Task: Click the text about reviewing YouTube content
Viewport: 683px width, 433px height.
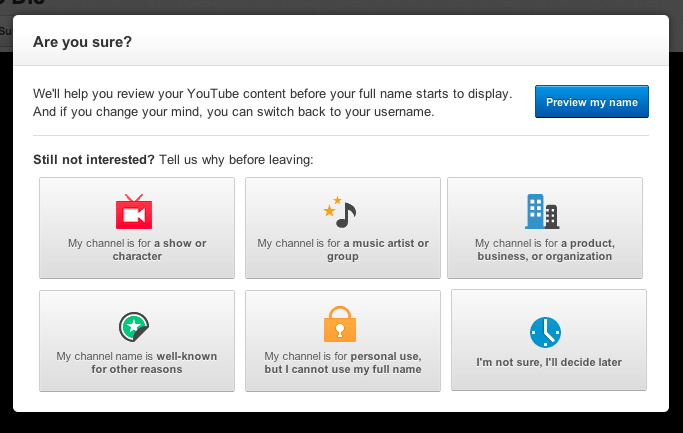Action: point(272,94)
